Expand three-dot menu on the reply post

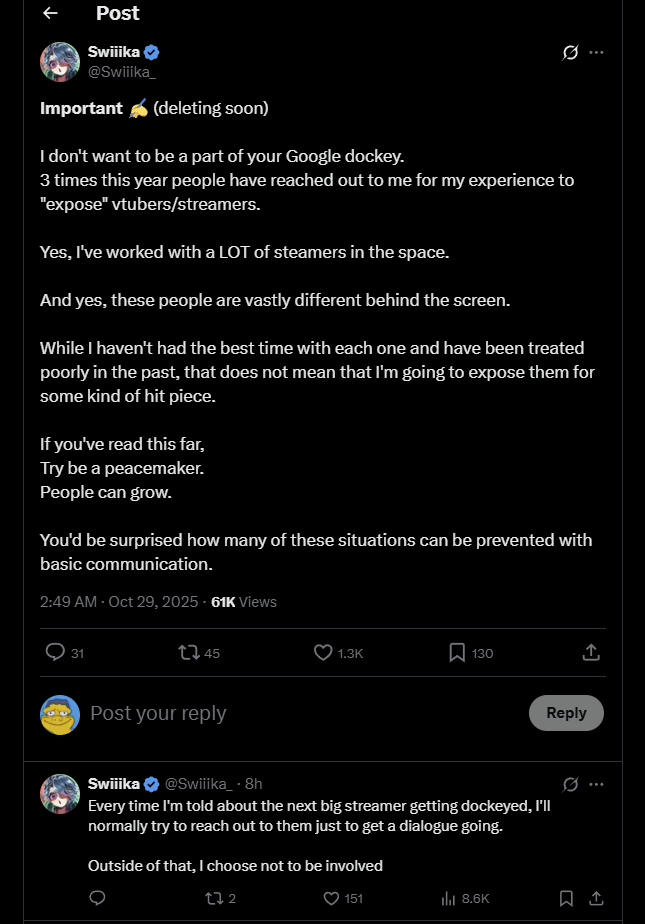597,784
